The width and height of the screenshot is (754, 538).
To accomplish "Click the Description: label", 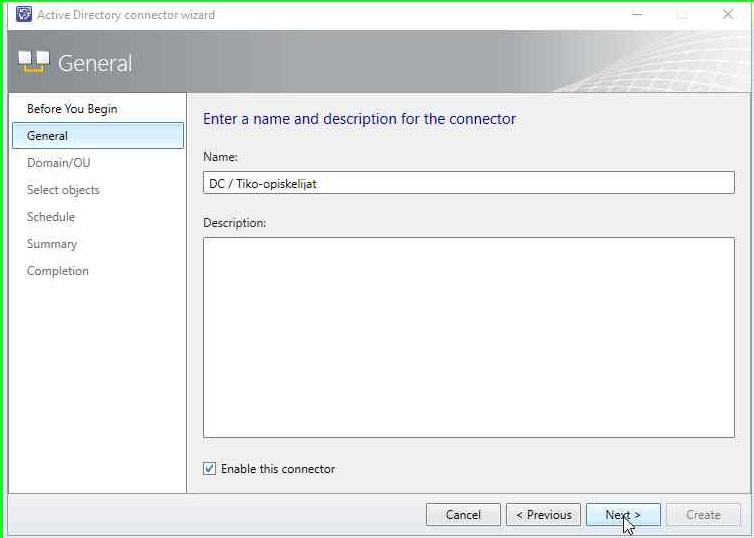I will [234, 223].
